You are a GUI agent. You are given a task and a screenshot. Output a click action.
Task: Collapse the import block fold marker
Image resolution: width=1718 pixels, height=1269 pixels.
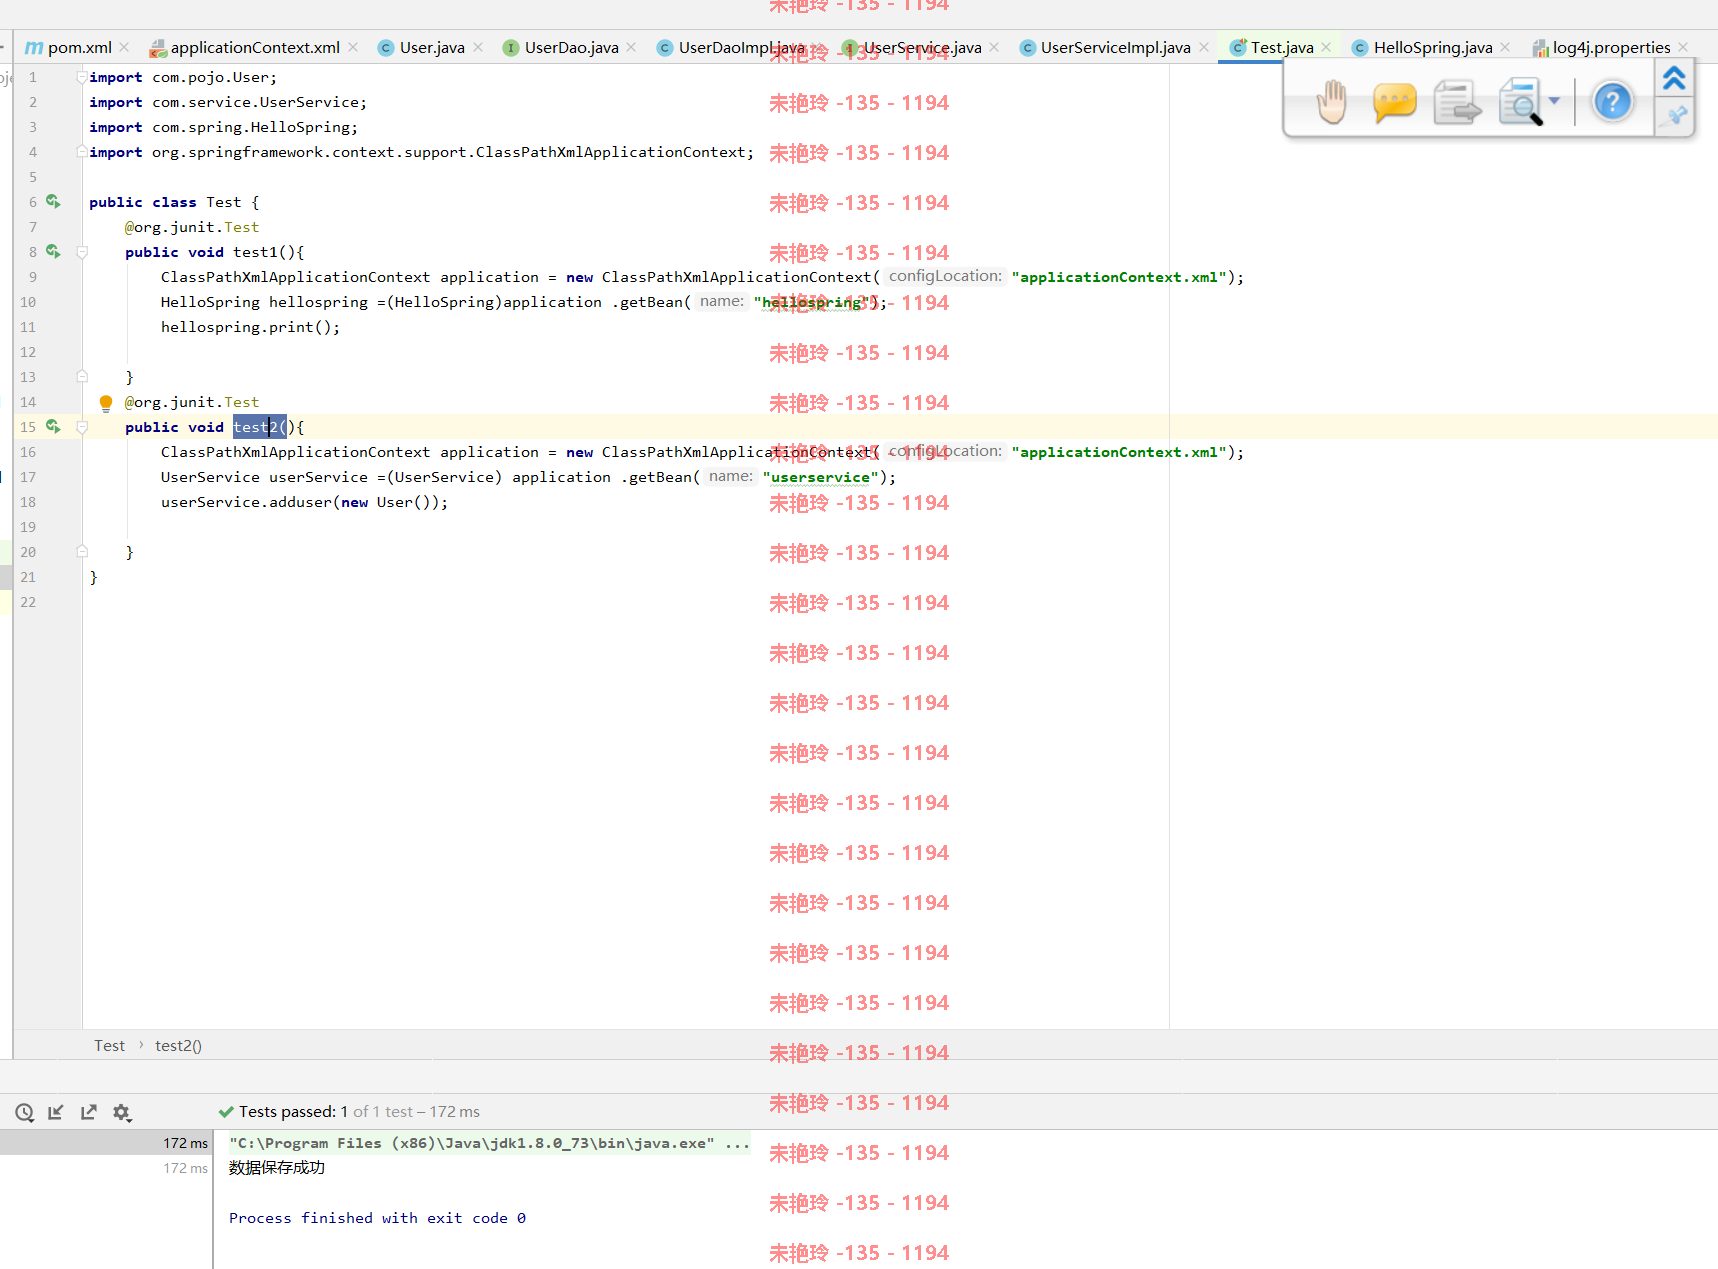tap(82, 77)
